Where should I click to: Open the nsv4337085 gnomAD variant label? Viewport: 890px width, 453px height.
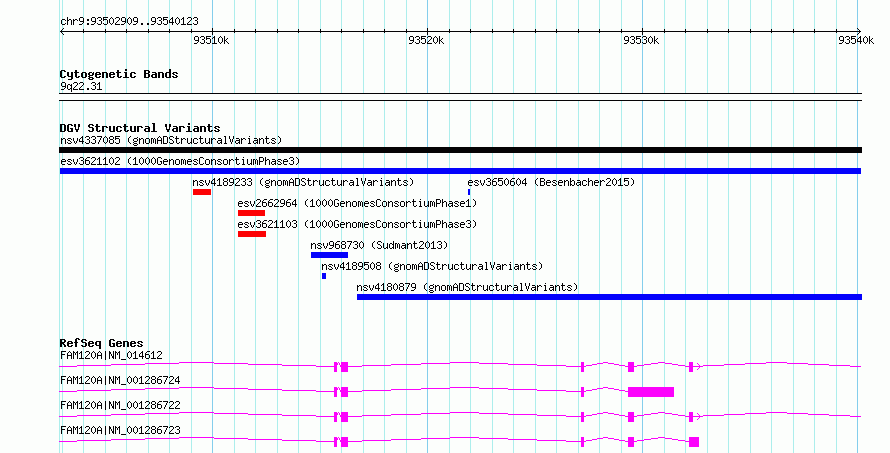click(171, 140)
